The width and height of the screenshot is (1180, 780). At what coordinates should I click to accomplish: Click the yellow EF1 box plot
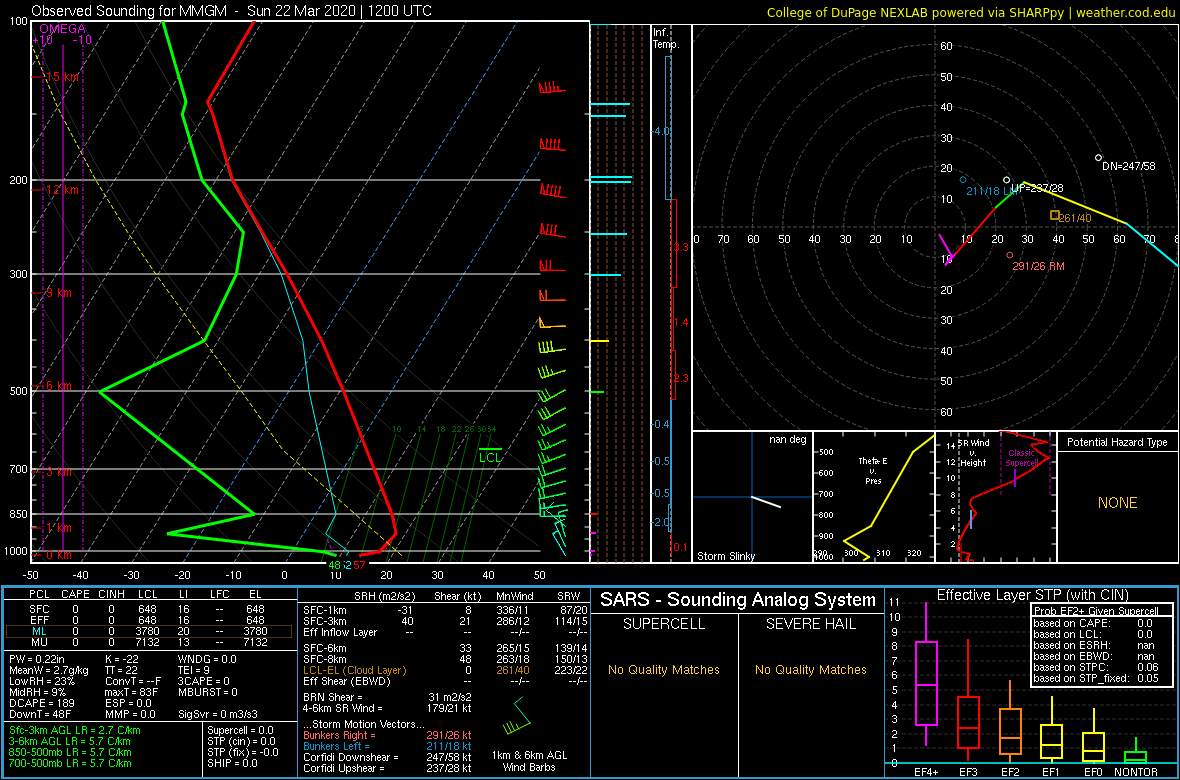[x=1051, y=730]
